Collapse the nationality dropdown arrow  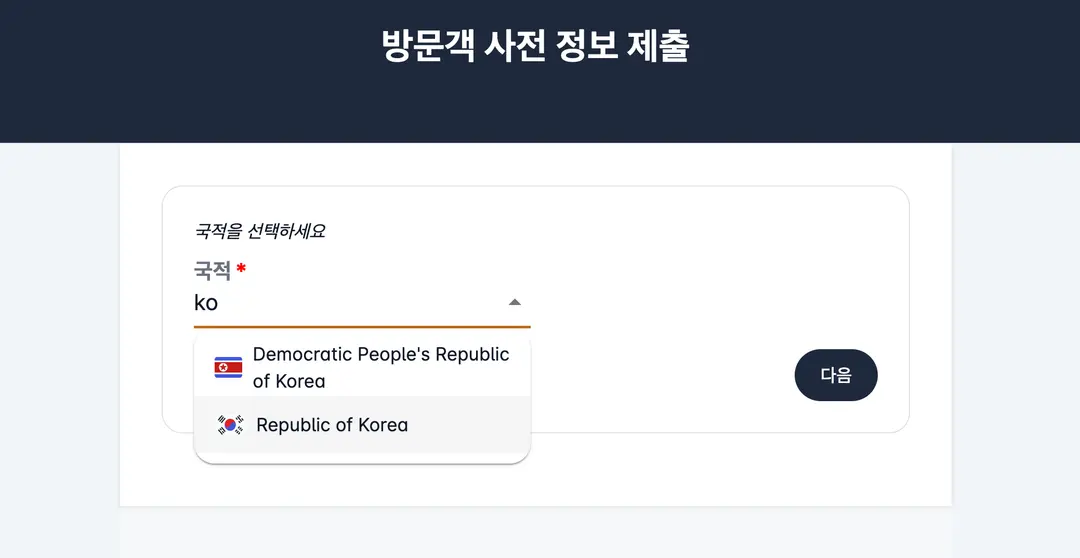tap(515, 302)
